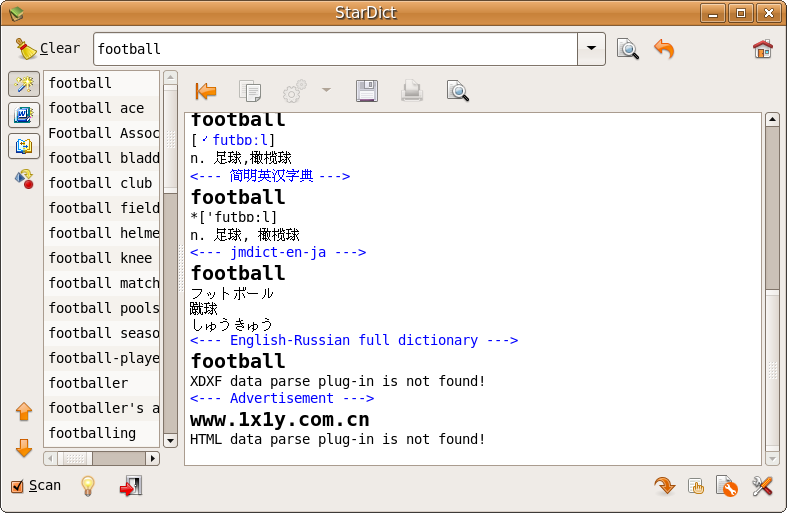The image size is (787, 513).
Task: Click the next word down arrow
Action: click(24, 448)
